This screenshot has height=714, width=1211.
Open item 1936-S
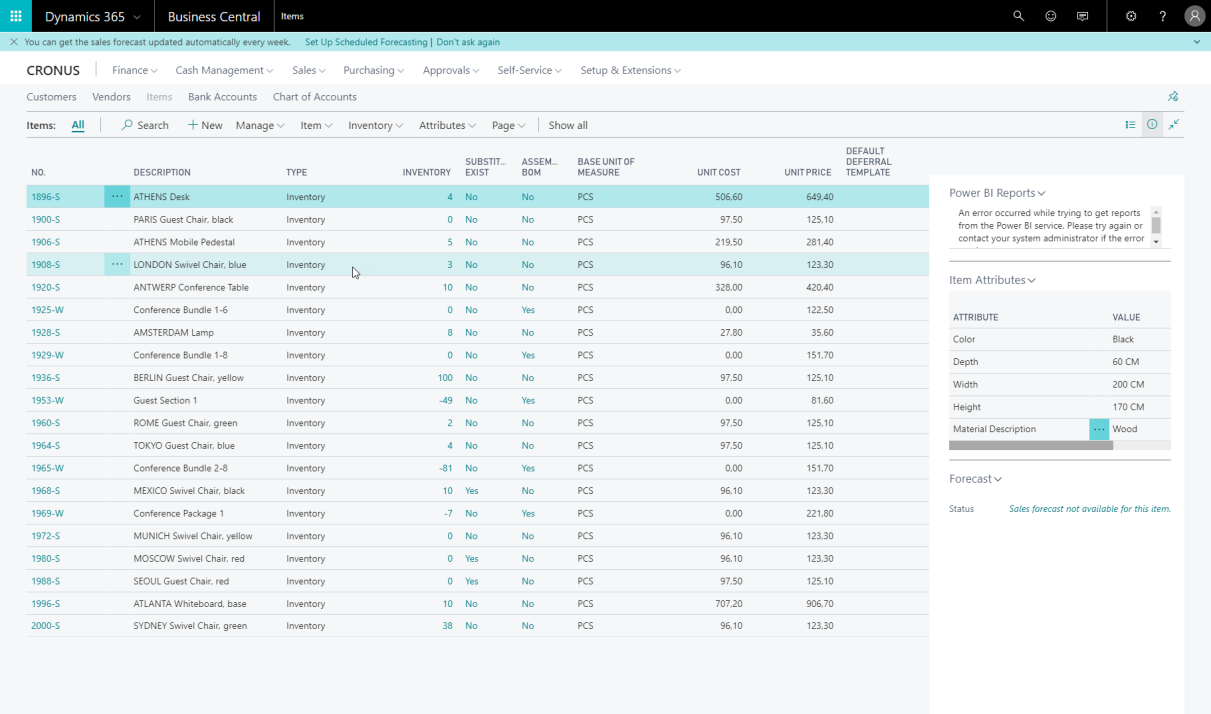(x=45, y=378)
